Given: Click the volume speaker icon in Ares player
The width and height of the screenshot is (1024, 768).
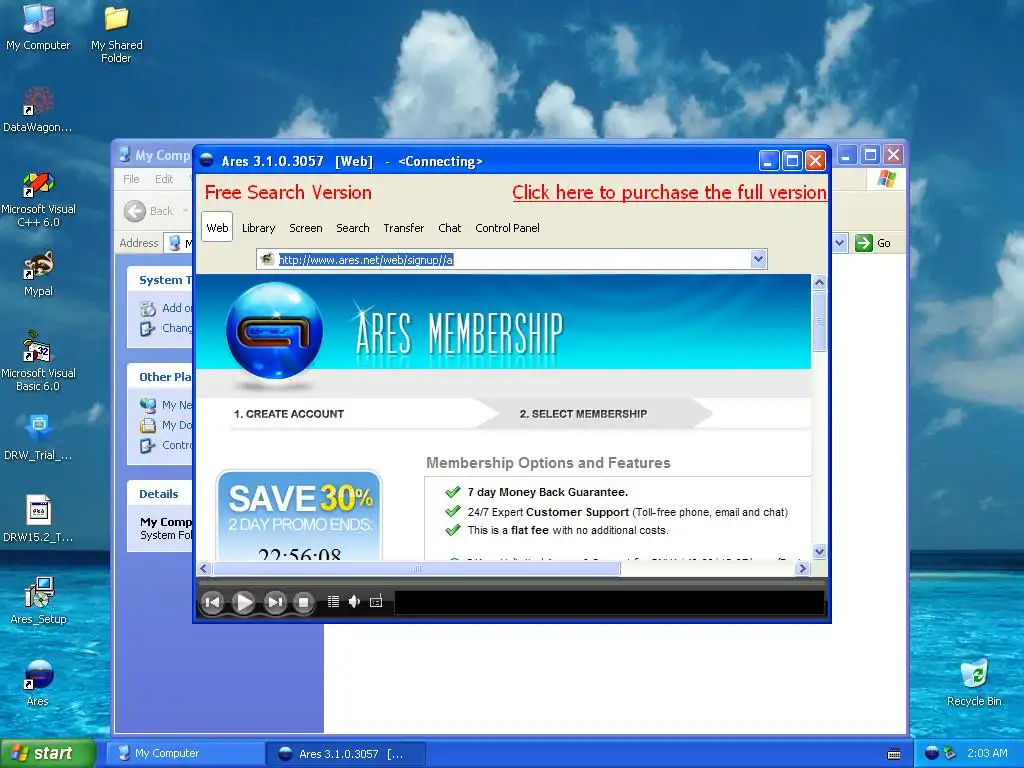Looking at the screenshot, I should pos(354,601).
